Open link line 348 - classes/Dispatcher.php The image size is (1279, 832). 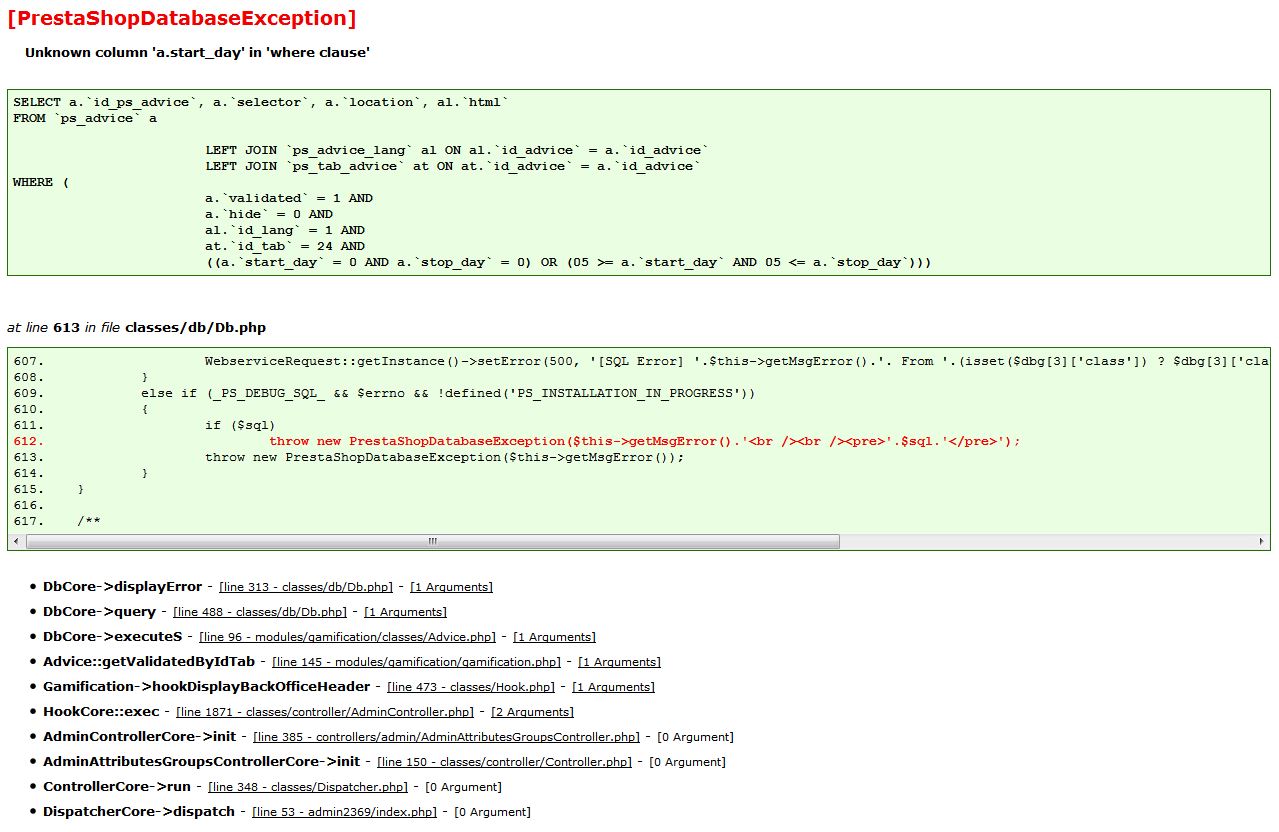point(308,787)
